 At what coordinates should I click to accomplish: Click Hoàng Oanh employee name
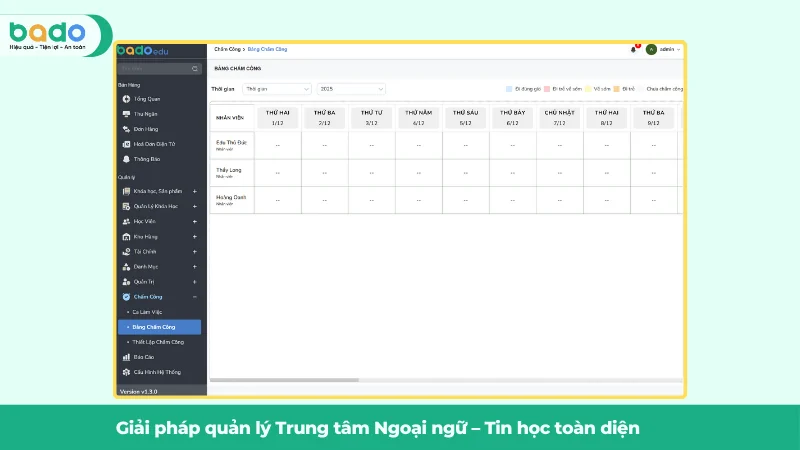pos(231,197)
